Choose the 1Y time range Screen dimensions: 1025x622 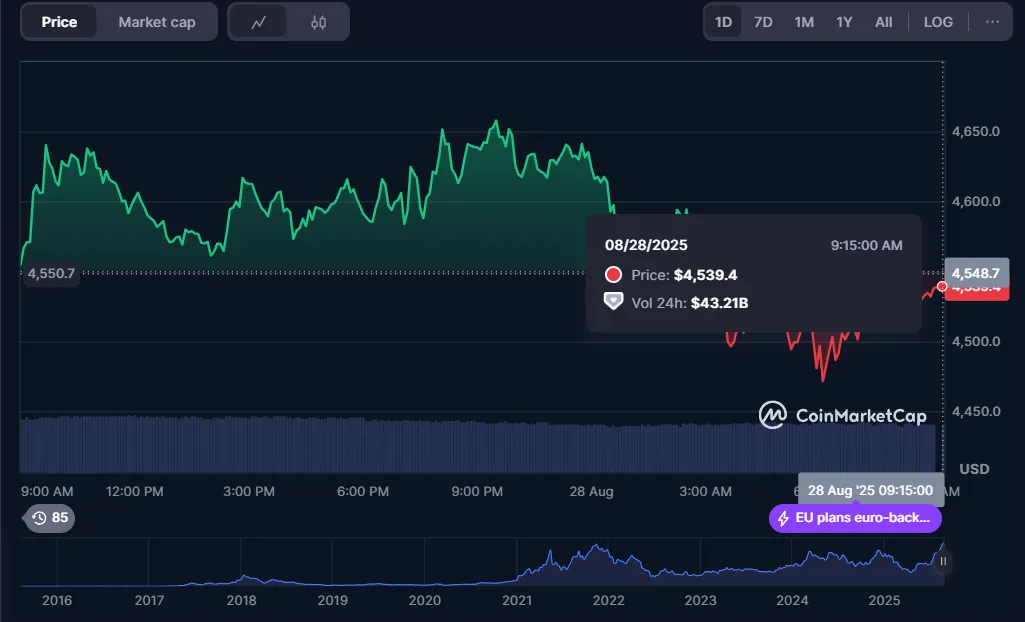tap(844, 22)
